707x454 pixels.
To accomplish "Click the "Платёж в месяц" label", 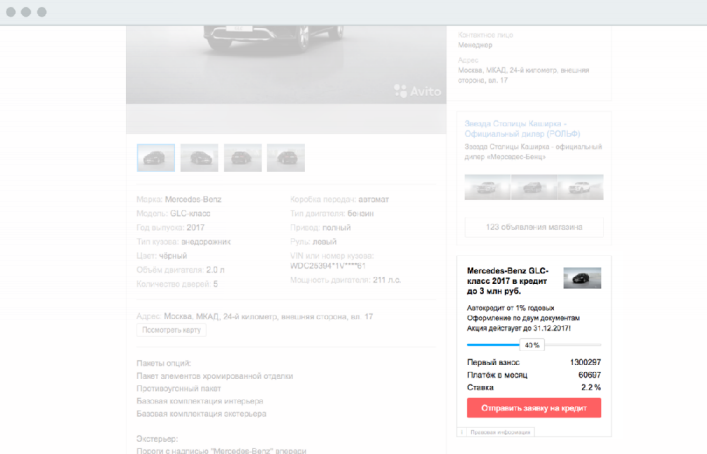I will 497,375.
